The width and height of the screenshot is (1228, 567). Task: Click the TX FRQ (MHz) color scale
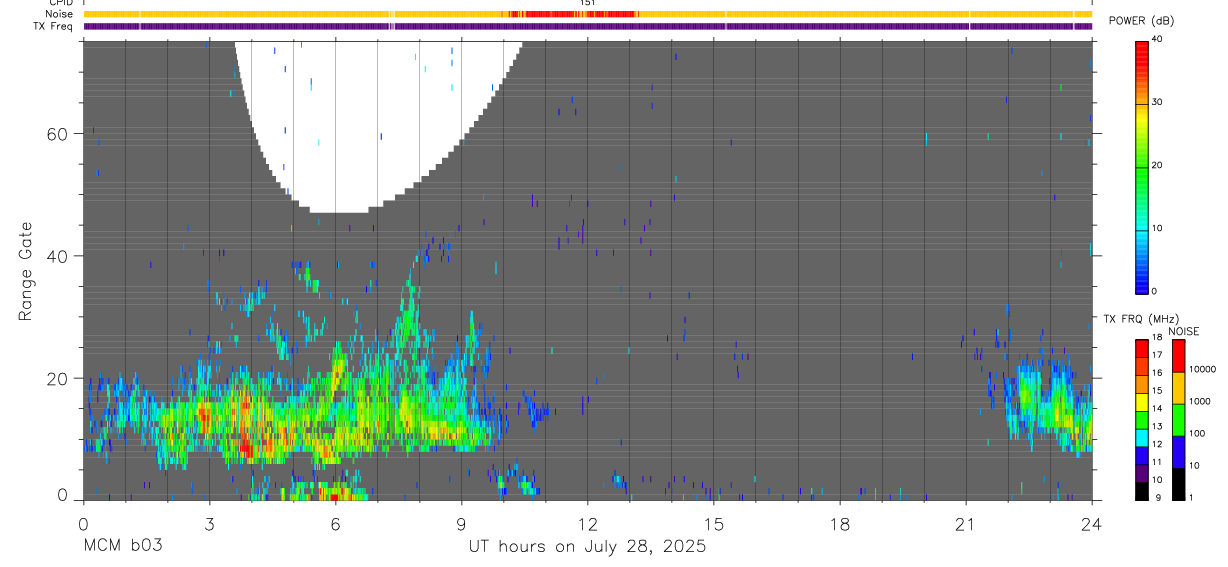(x=1142, y=418)
